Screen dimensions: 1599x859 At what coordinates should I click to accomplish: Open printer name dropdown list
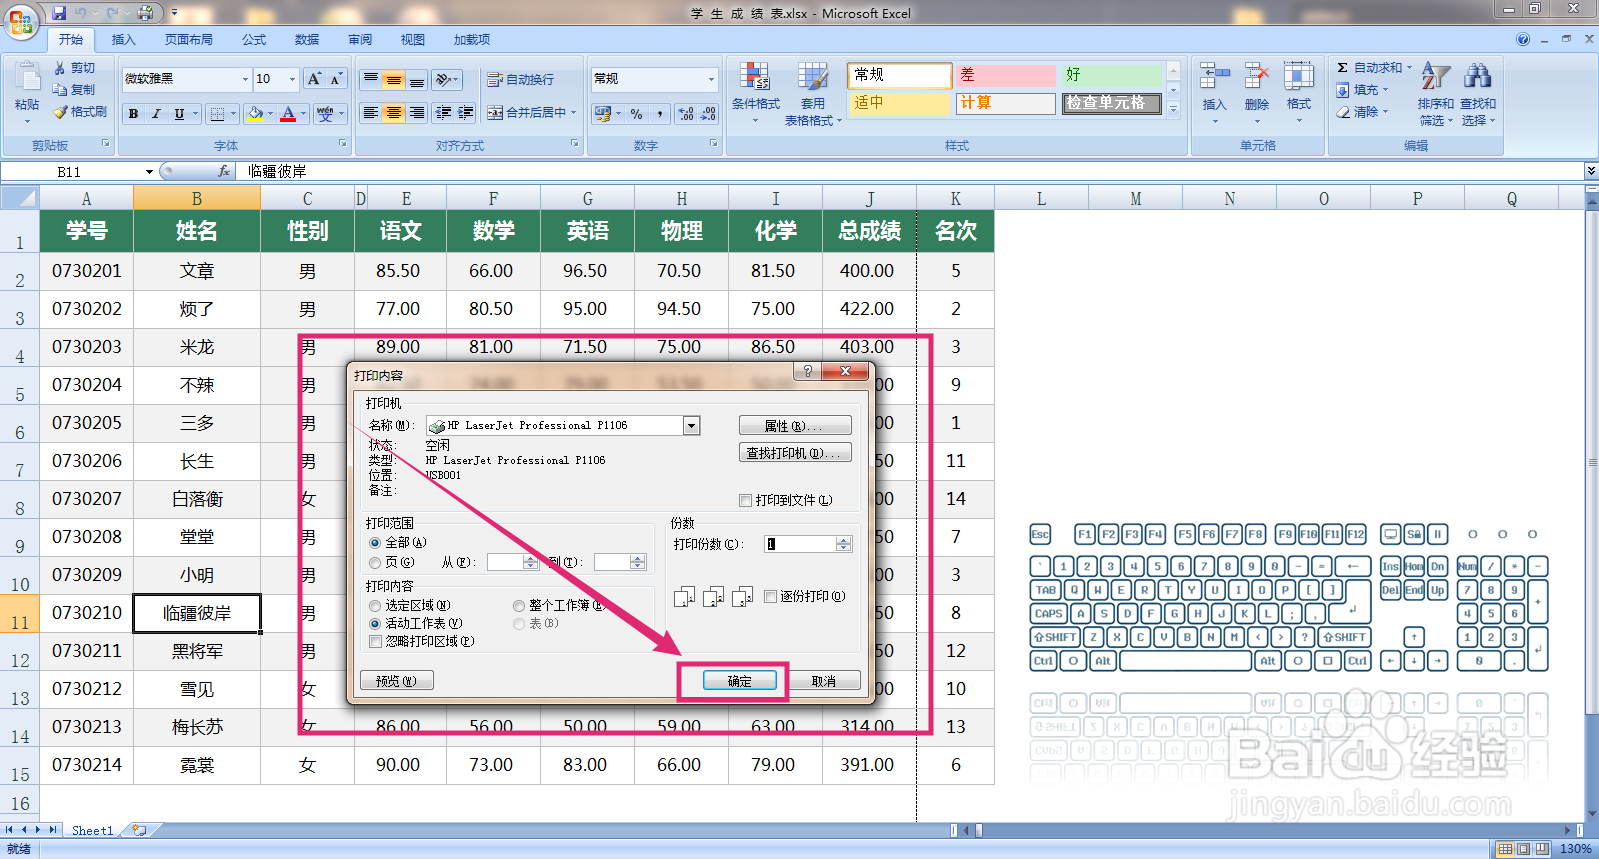click(691, 426)
